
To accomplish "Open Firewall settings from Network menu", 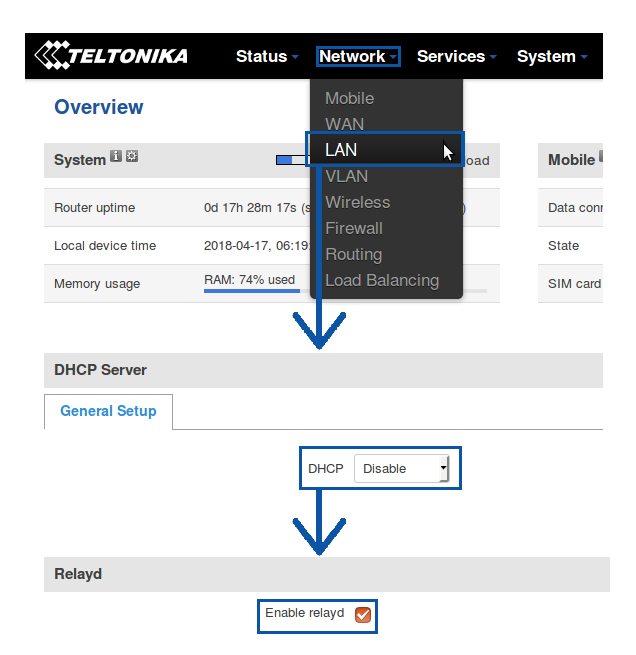I will 353,228.
